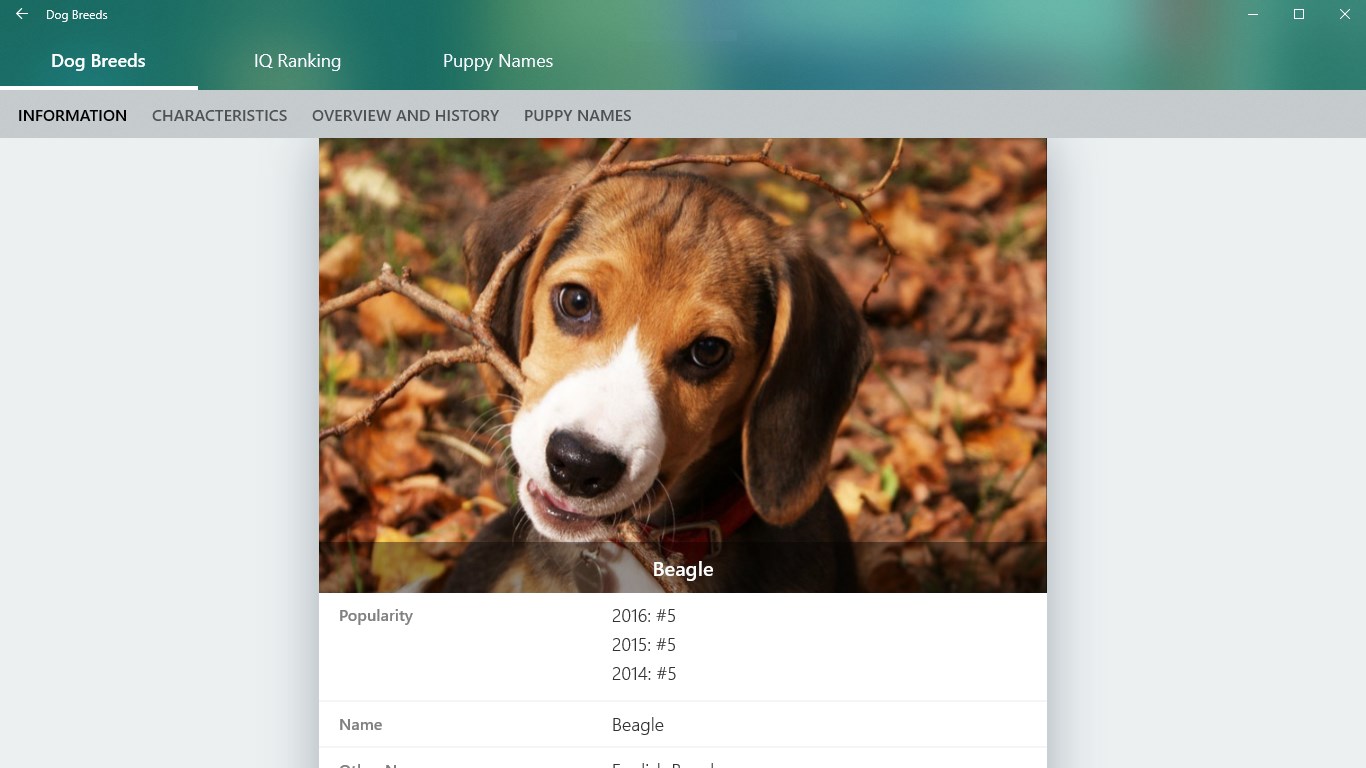Click the Beagle value in Name row
1366x768 pixels.
point(638,725)
